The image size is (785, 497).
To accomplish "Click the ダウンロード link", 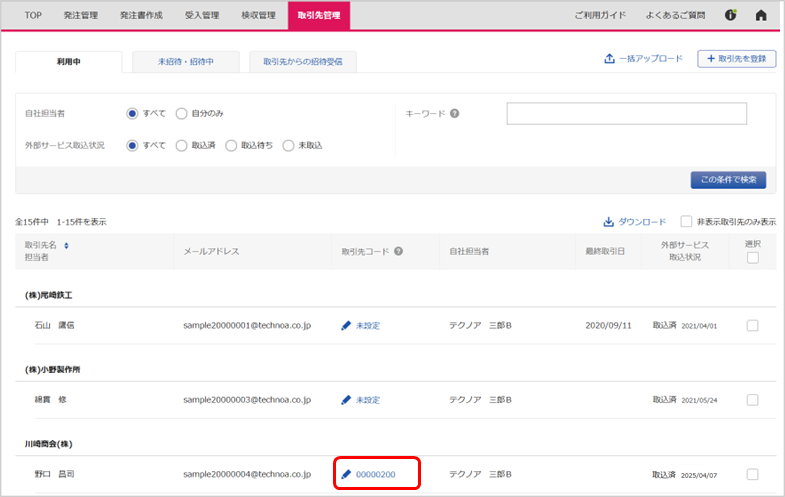I will [x=634, y=222].
